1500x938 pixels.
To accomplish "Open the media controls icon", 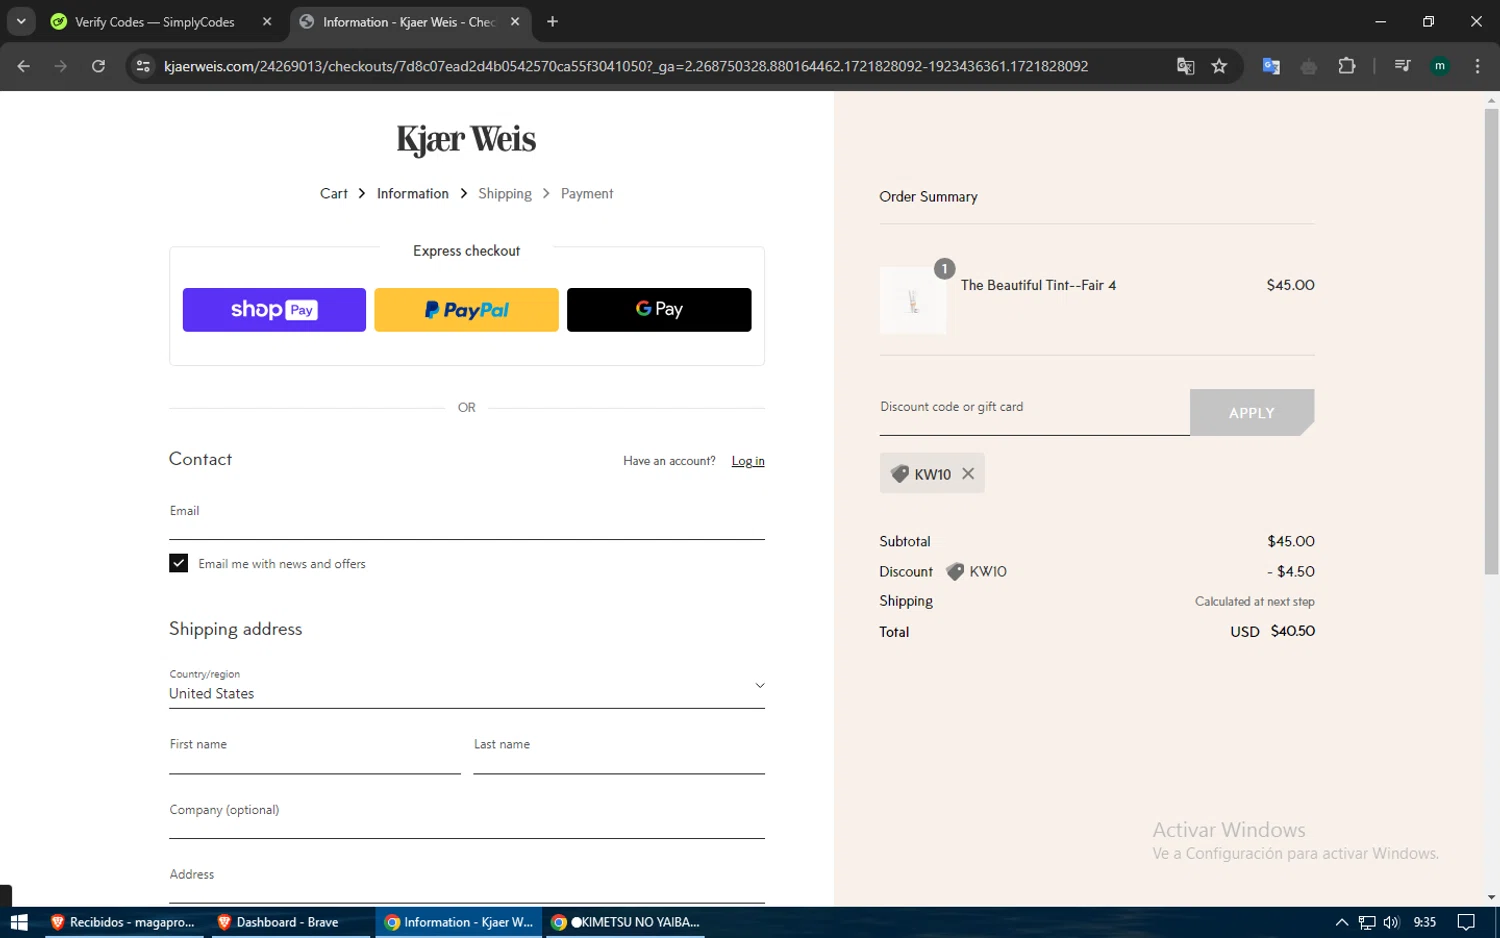I will pos(1402,66).
